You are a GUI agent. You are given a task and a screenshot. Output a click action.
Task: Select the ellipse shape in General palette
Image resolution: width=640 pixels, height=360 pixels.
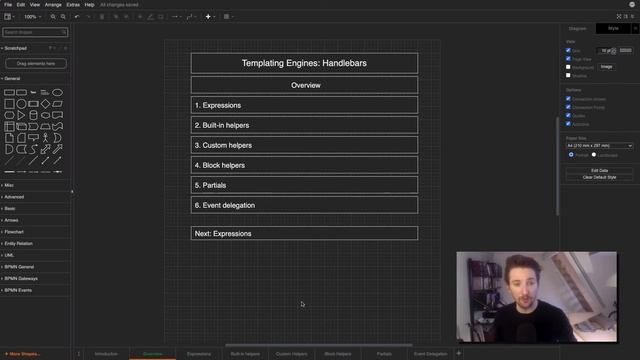[x=58, y=93]
